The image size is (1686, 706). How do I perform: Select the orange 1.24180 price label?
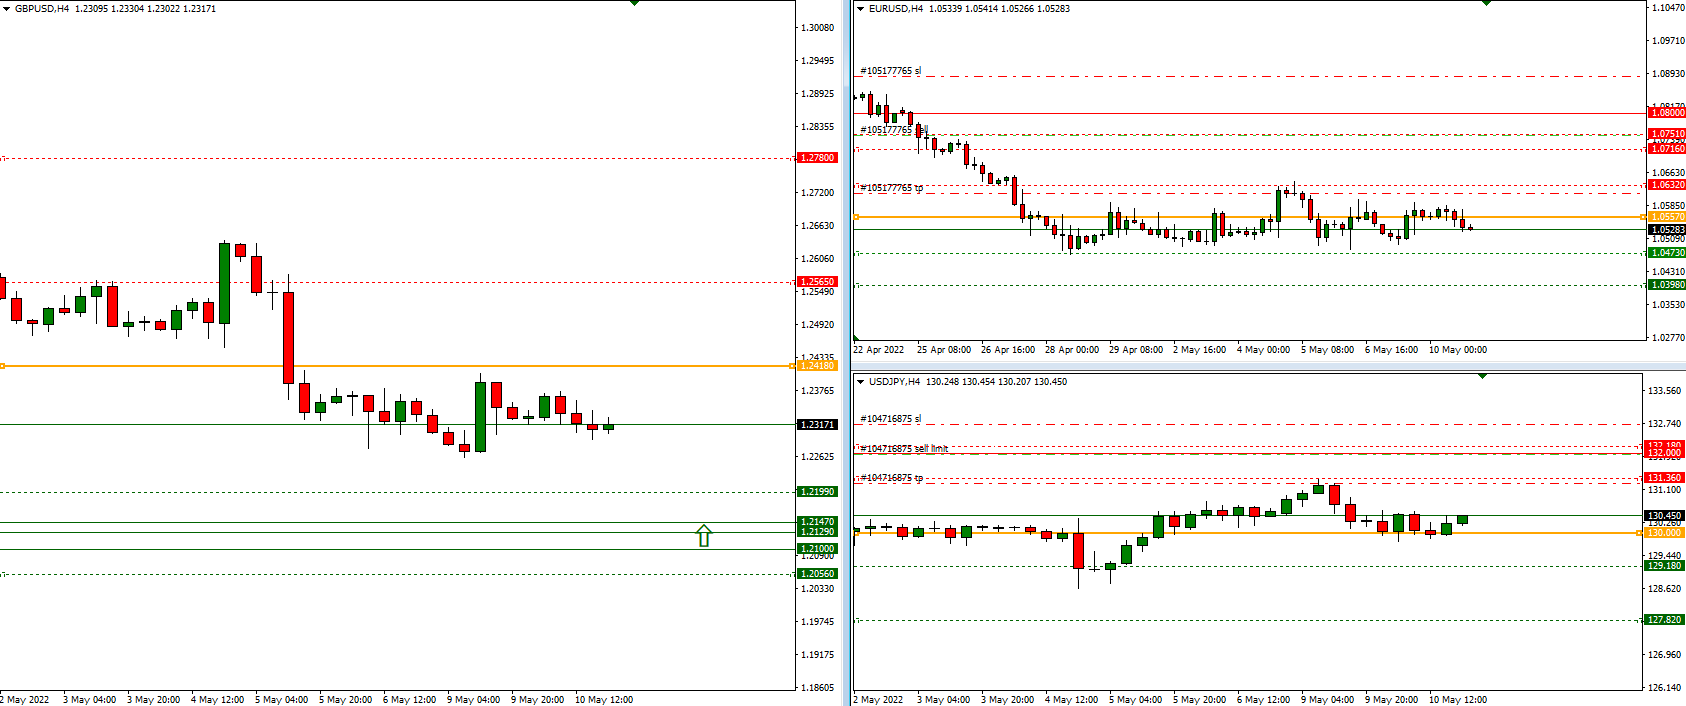(x=817, y=366)
